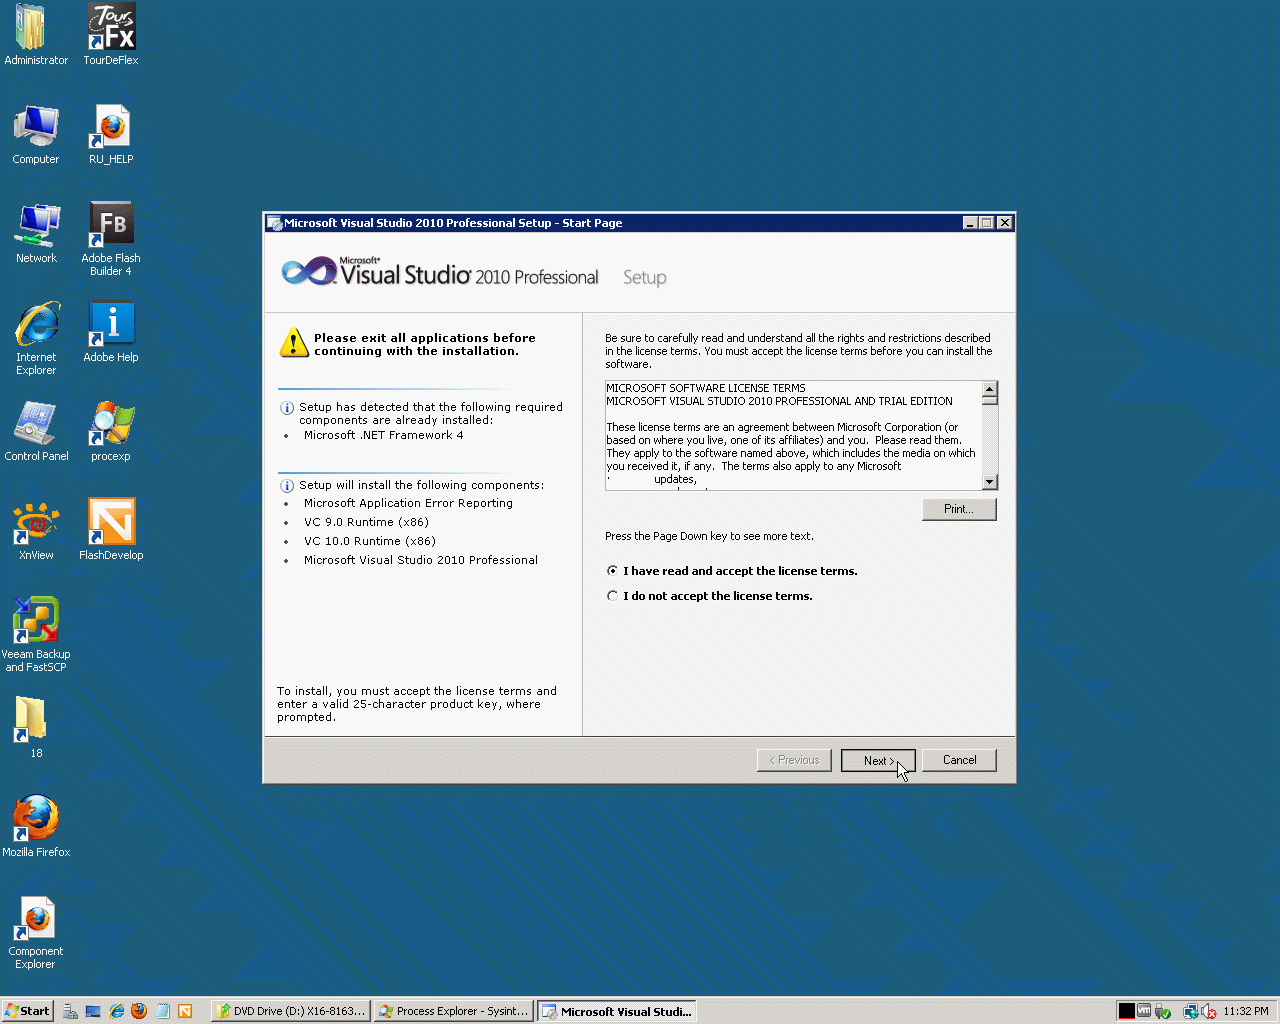Launch the FlashDevelop desktop shortcut
Viewport: 1280px width, 1024px height.
(111, 530)
